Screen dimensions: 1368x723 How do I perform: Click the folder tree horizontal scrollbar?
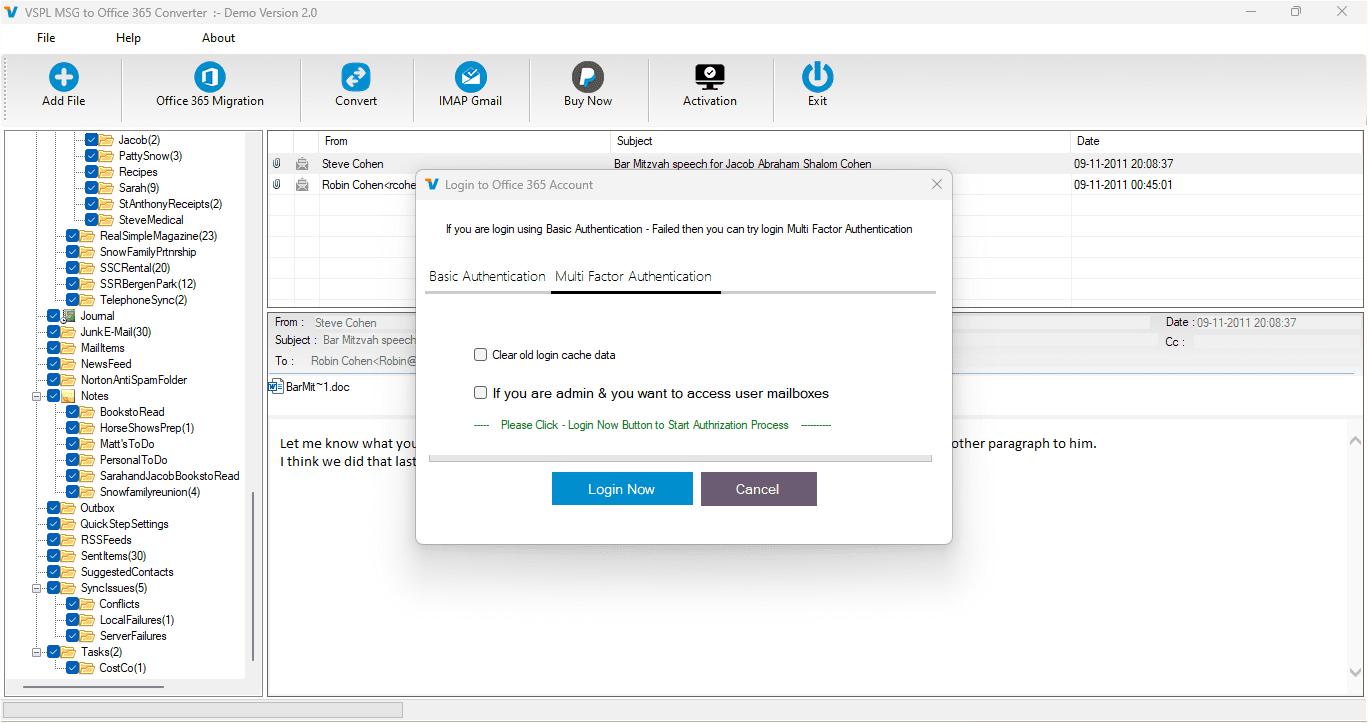[x=93, y=687]
